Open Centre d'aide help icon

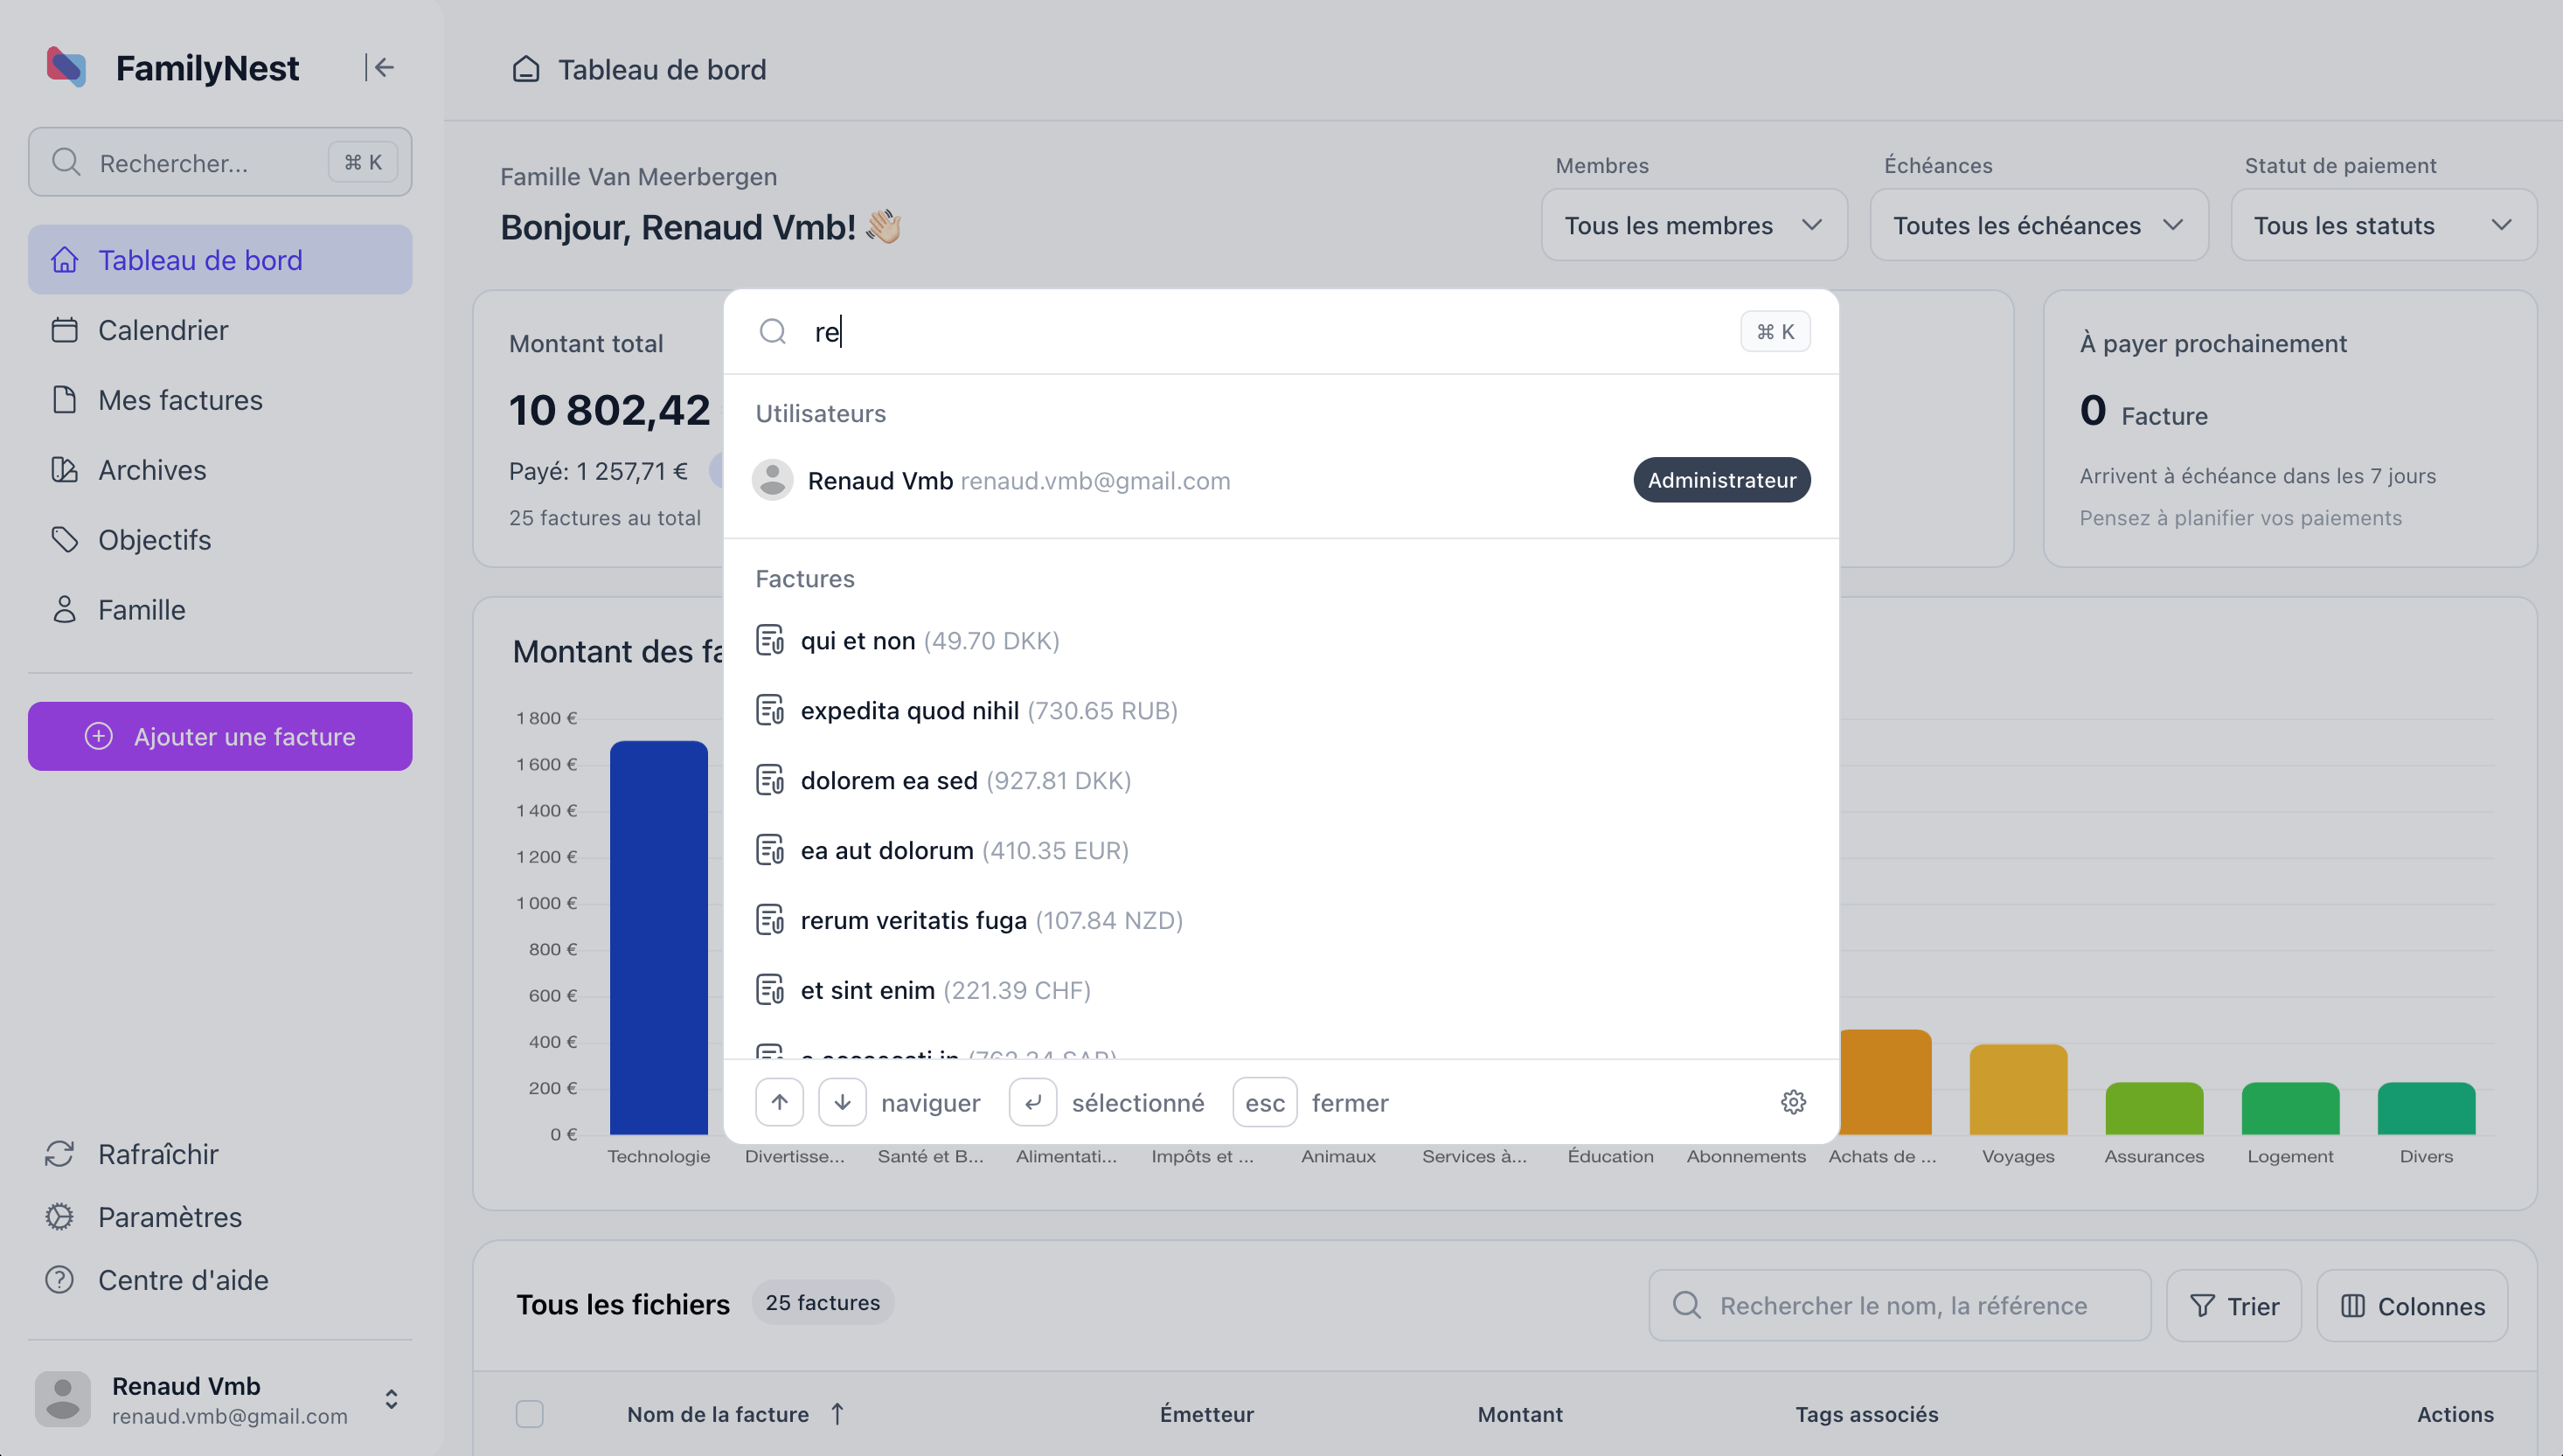tap(60, 1280)
